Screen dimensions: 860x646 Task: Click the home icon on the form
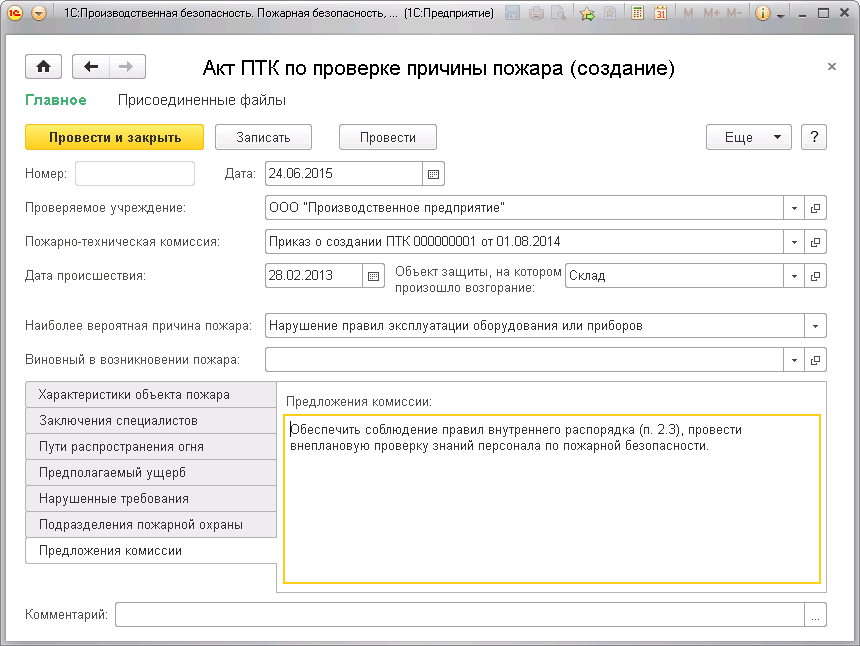43,66
